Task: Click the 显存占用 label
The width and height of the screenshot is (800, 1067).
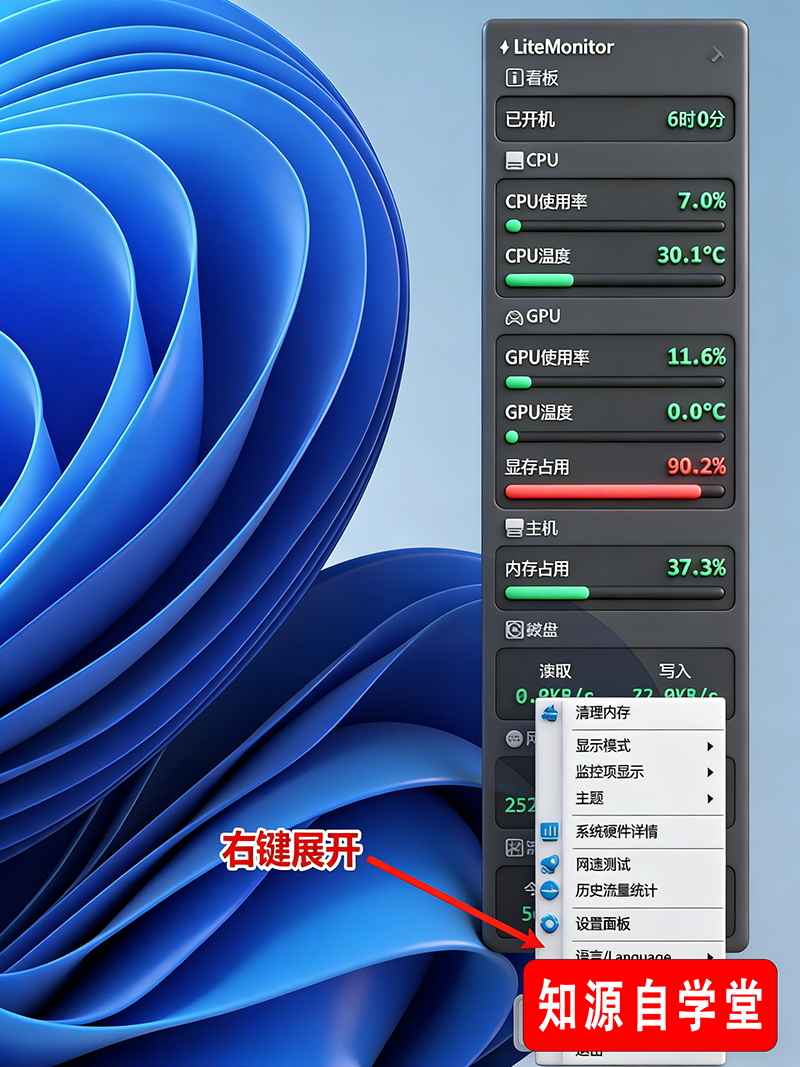Action: pyautogui.click(x=537, y=467)
